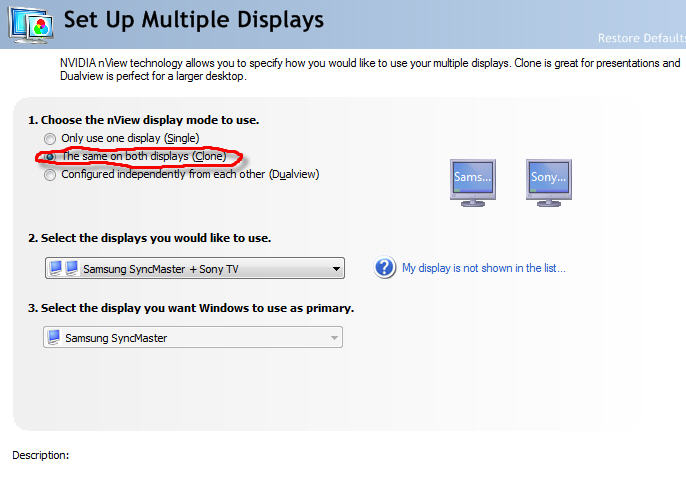This screenshot has height=502, width=686.
Task: Click Restore Defaults in the header
Action: click(642, 38)
